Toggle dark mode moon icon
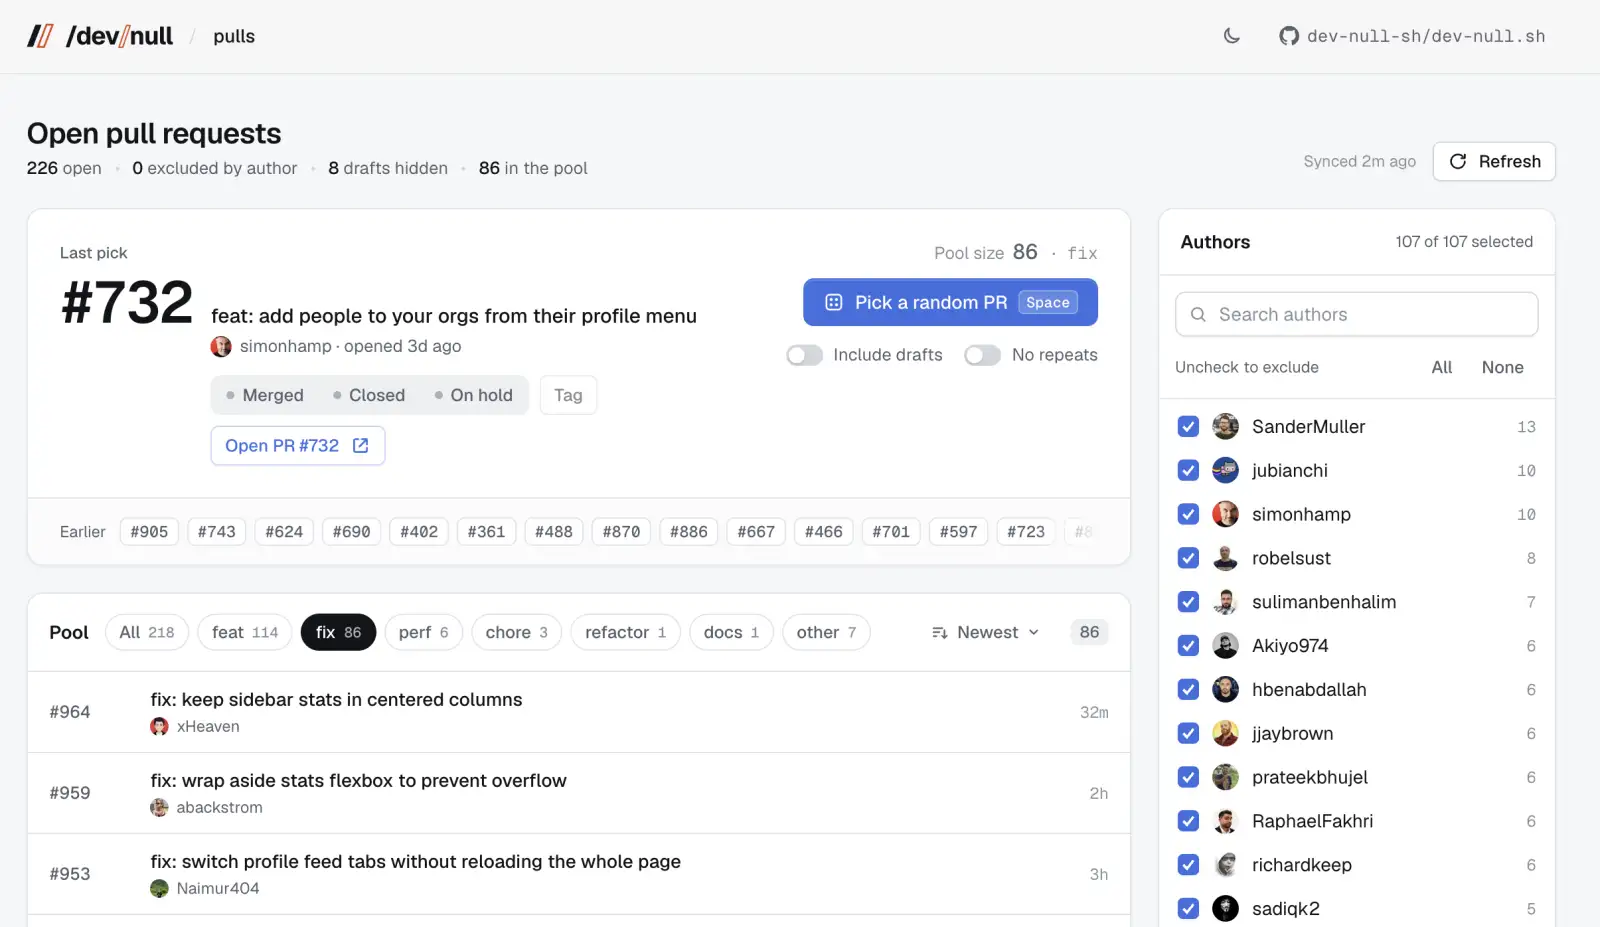 point(1232,36)
